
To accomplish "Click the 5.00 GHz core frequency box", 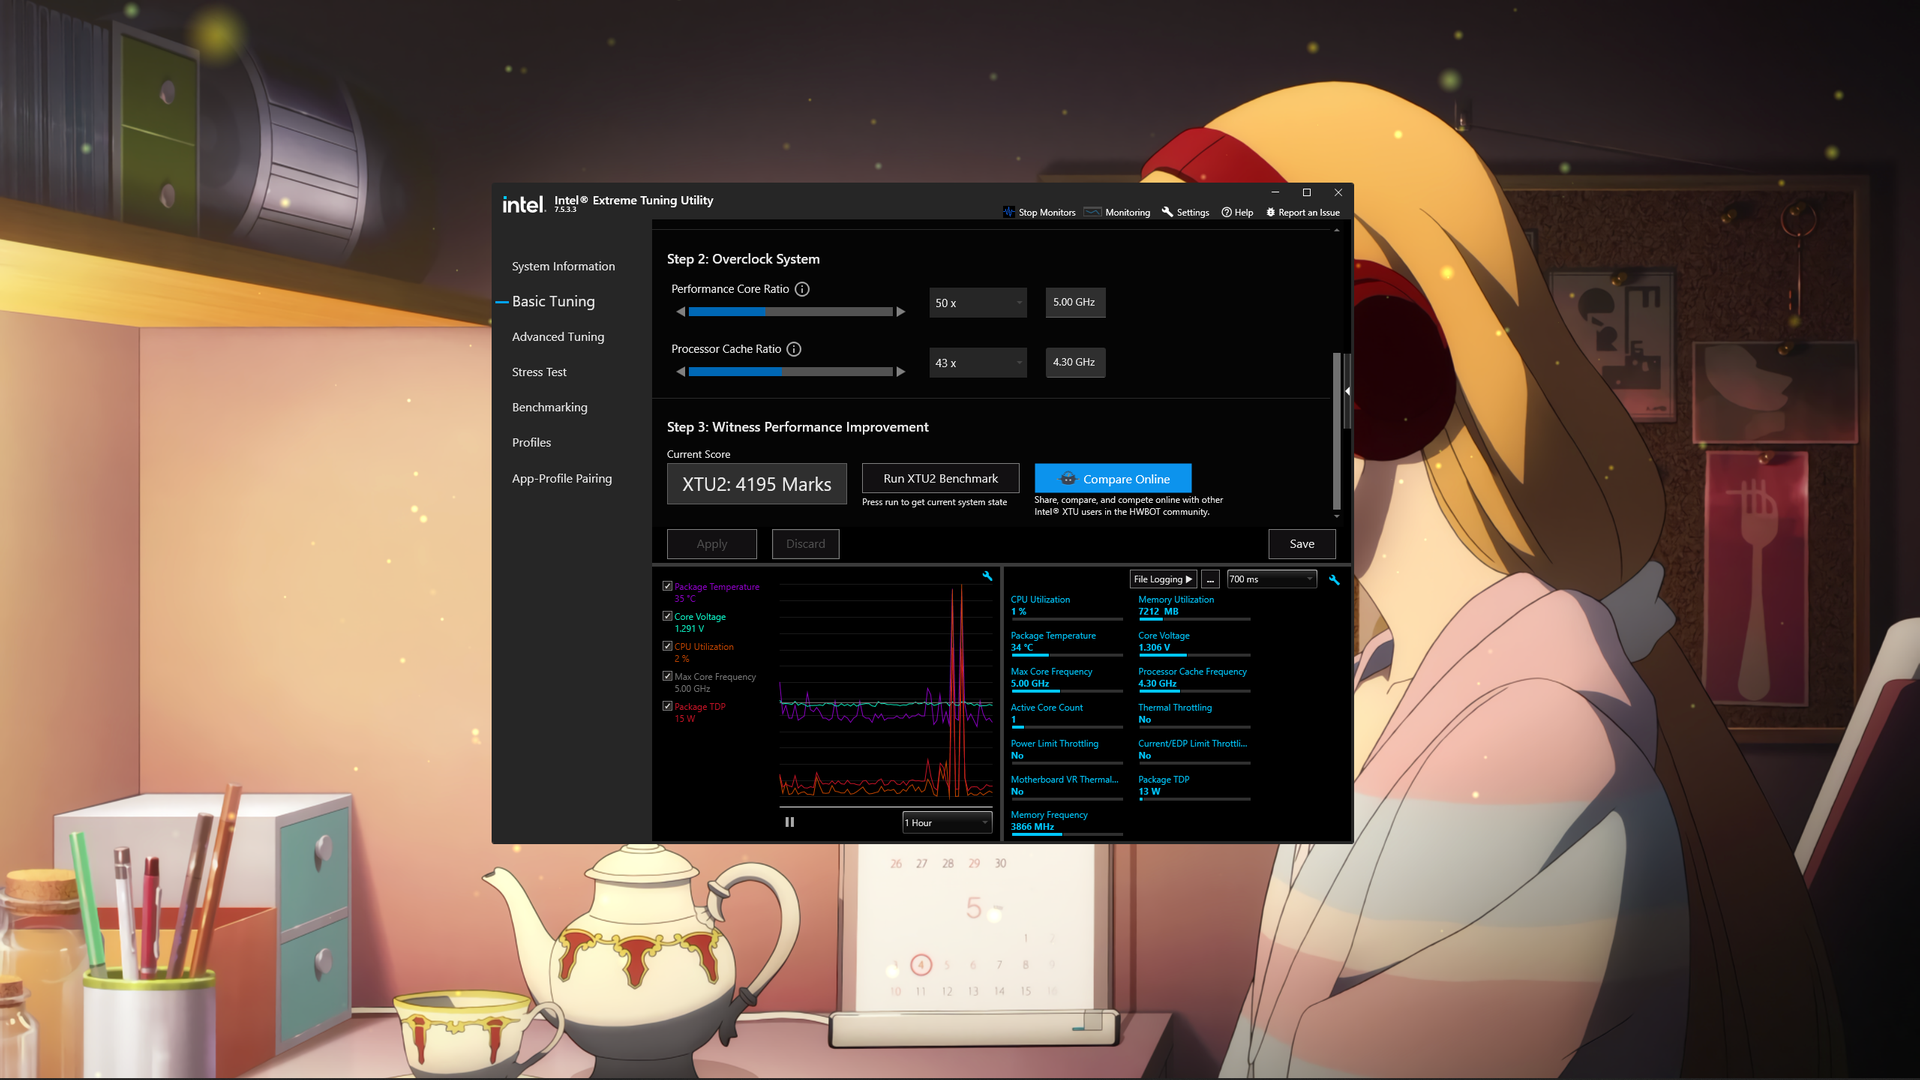I will tap(1075, 302).
